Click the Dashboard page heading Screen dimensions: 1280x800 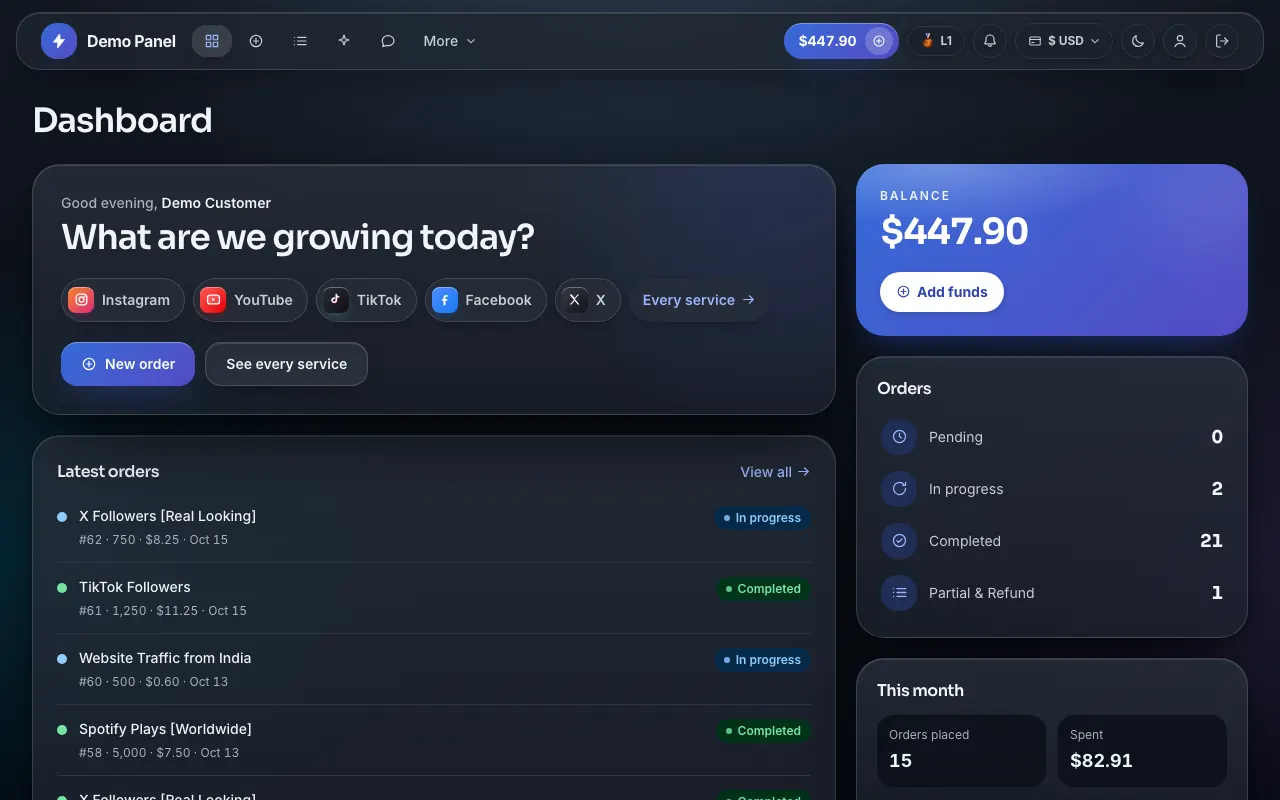pos(123,121)
